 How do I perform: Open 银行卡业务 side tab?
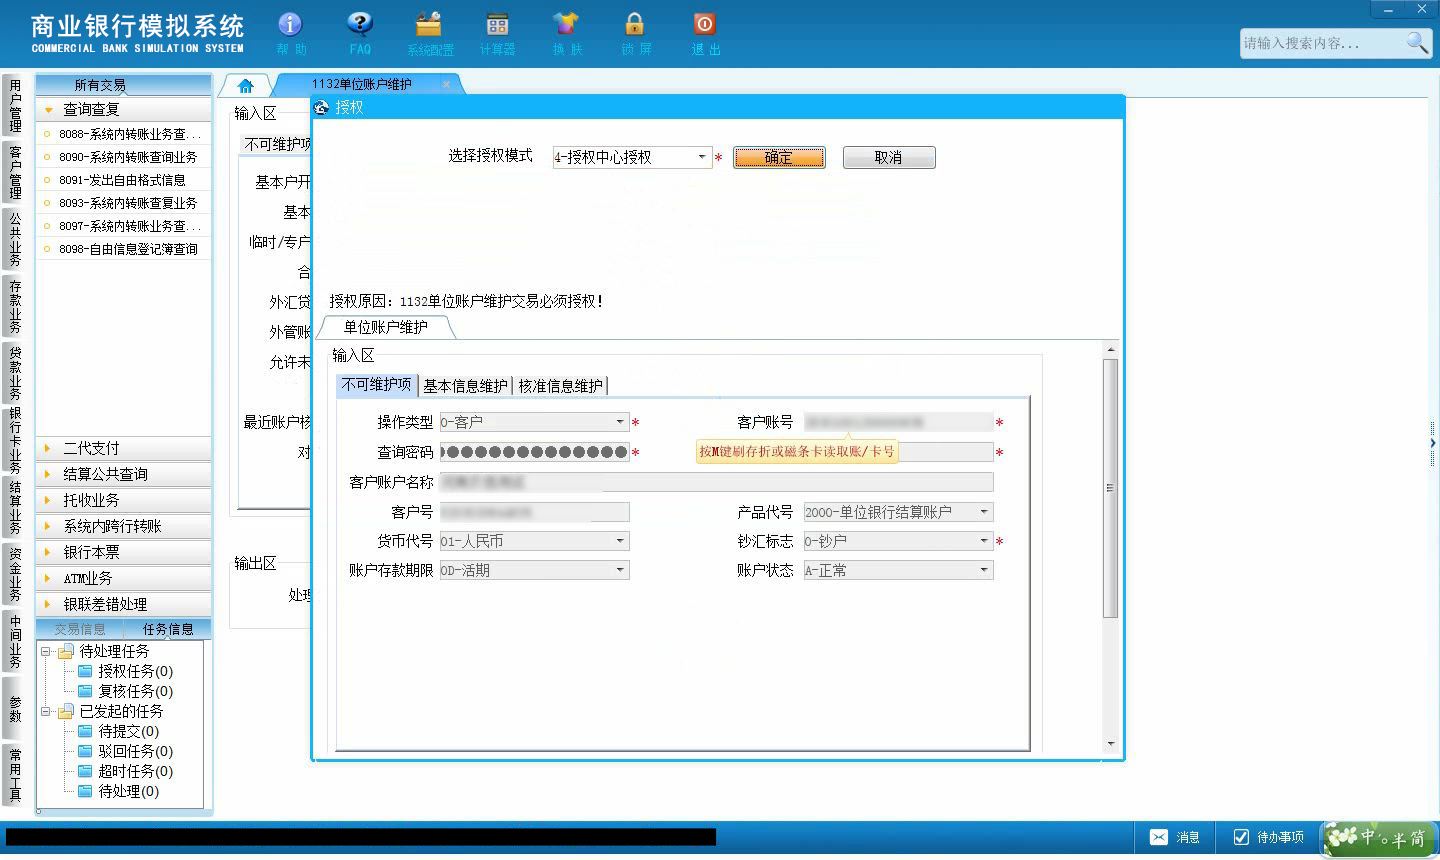click(14, 439)
